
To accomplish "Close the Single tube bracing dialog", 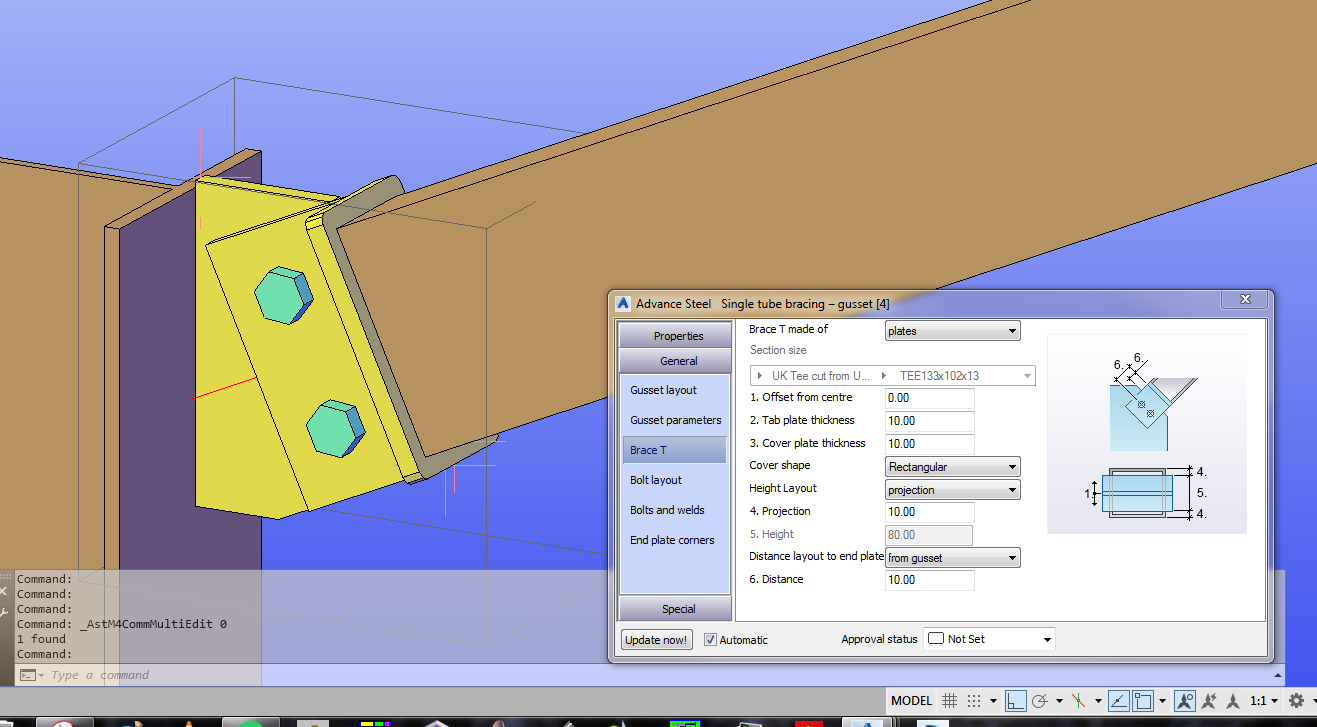I will click(x=1246, y=299).
